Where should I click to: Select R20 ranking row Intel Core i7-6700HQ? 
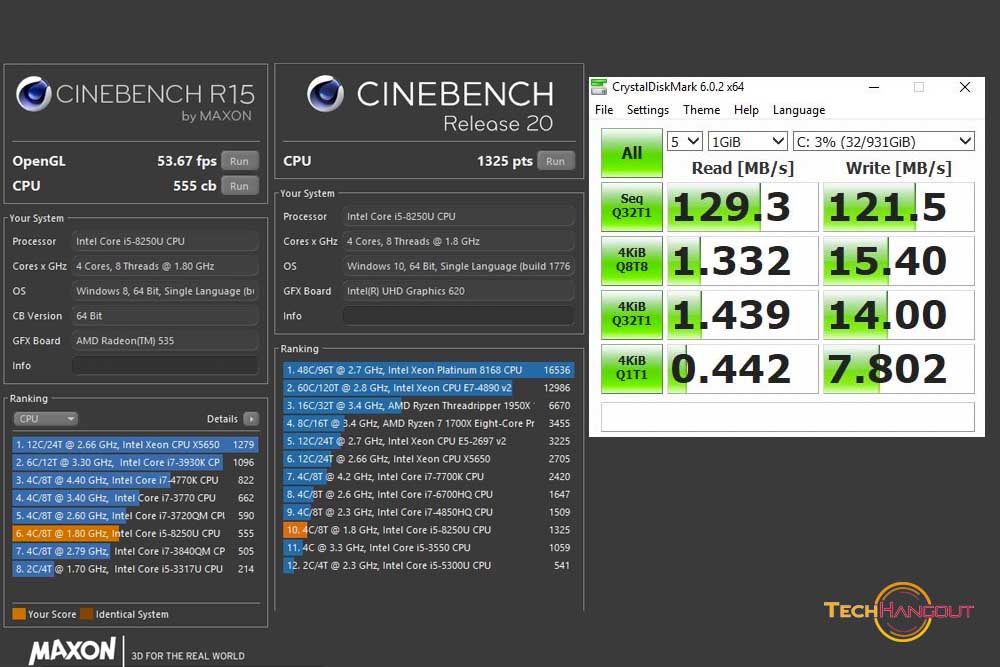point(429,494)
